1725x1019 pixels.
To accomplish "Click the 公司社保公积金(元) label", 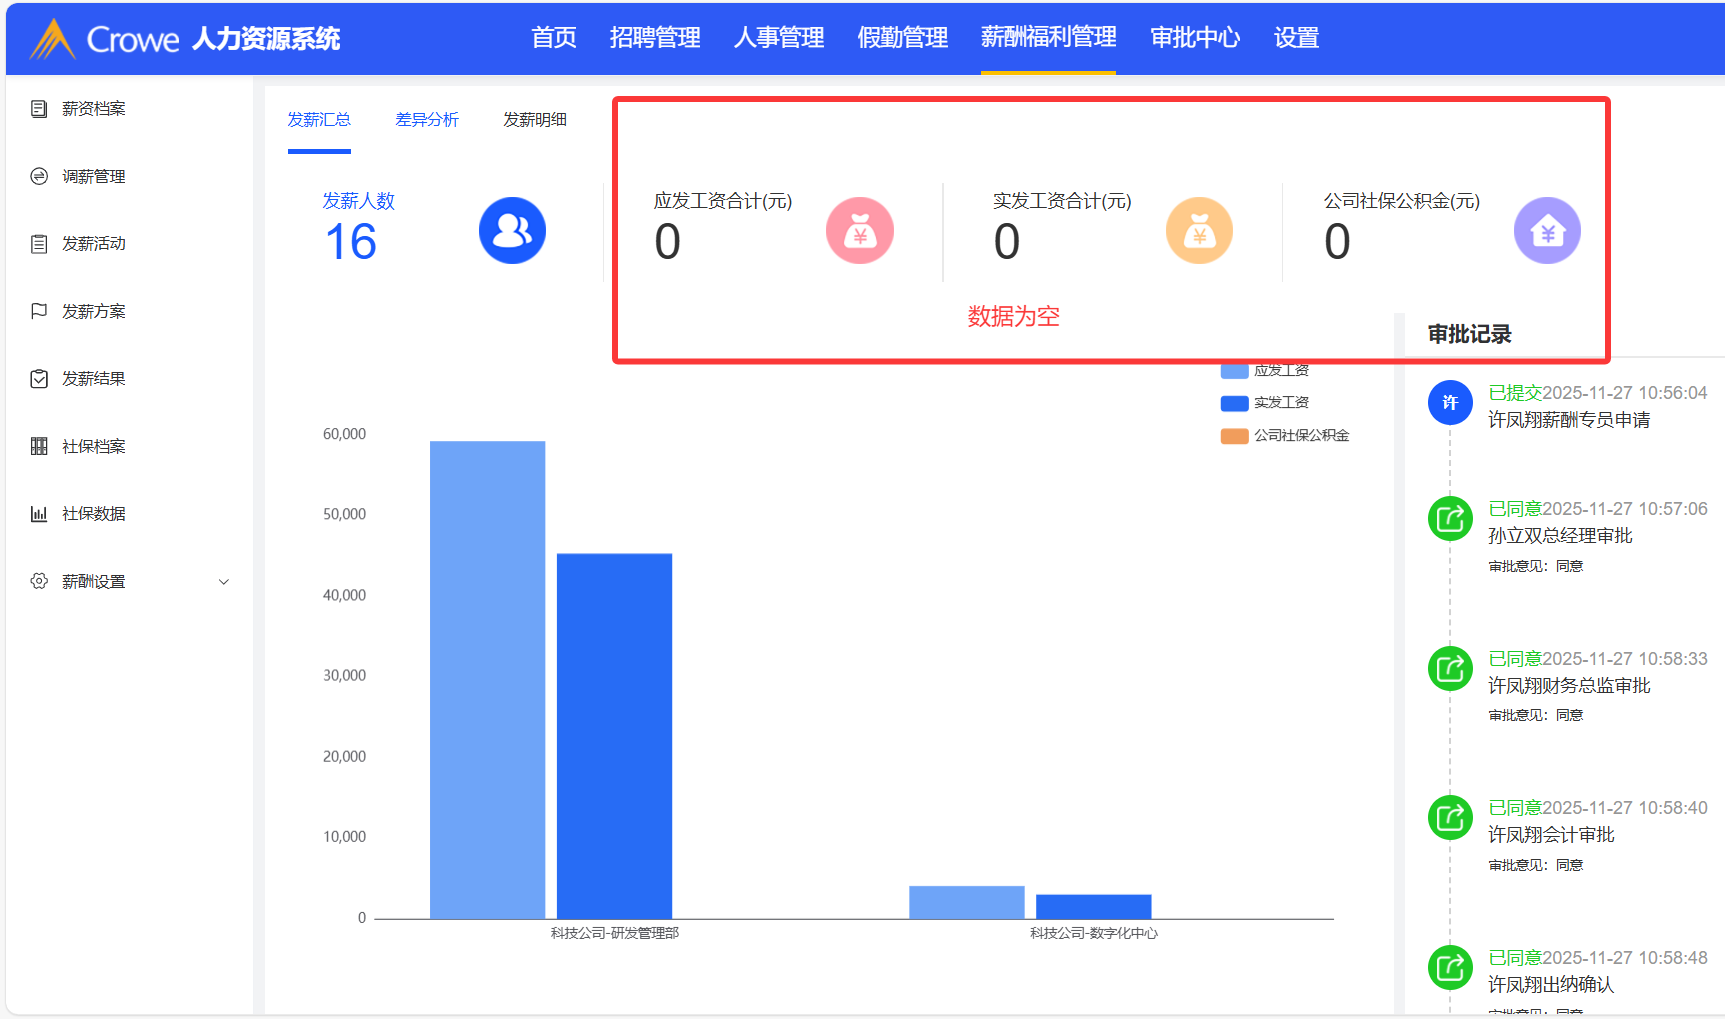I will [x=1402, y=201].
